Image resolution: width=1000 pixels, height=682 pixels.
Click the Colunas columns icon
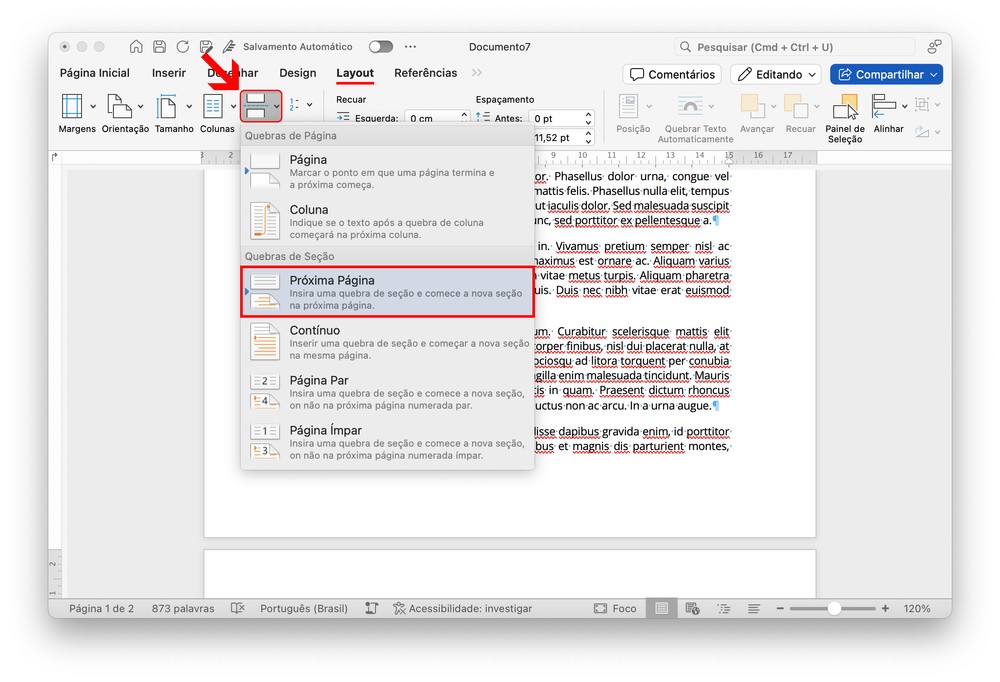coord(213,106)
